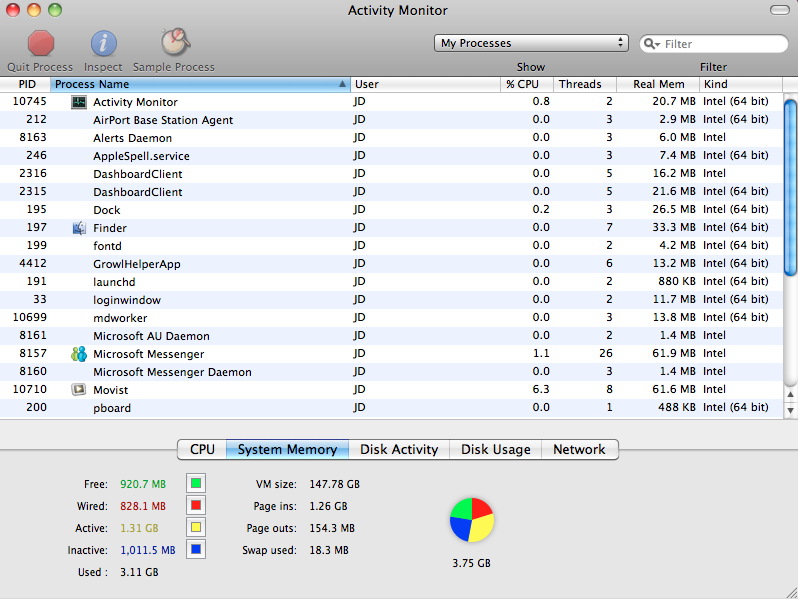The image size is (798, 599).
Task: Open the Disk Activity tab
Action: point(399,449)
